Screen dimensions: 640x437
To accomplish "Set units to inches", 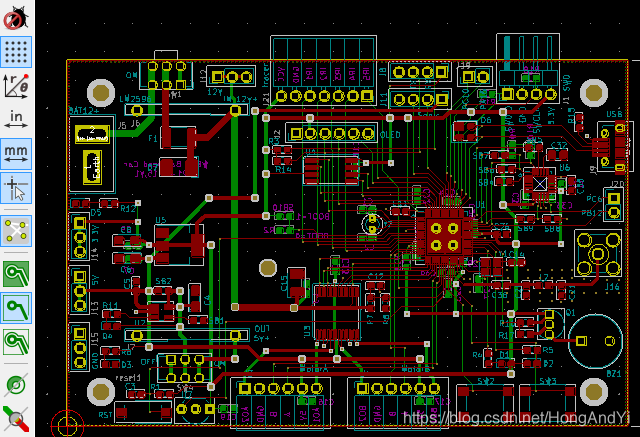I will pyautogui.click(x=16, y=119).
